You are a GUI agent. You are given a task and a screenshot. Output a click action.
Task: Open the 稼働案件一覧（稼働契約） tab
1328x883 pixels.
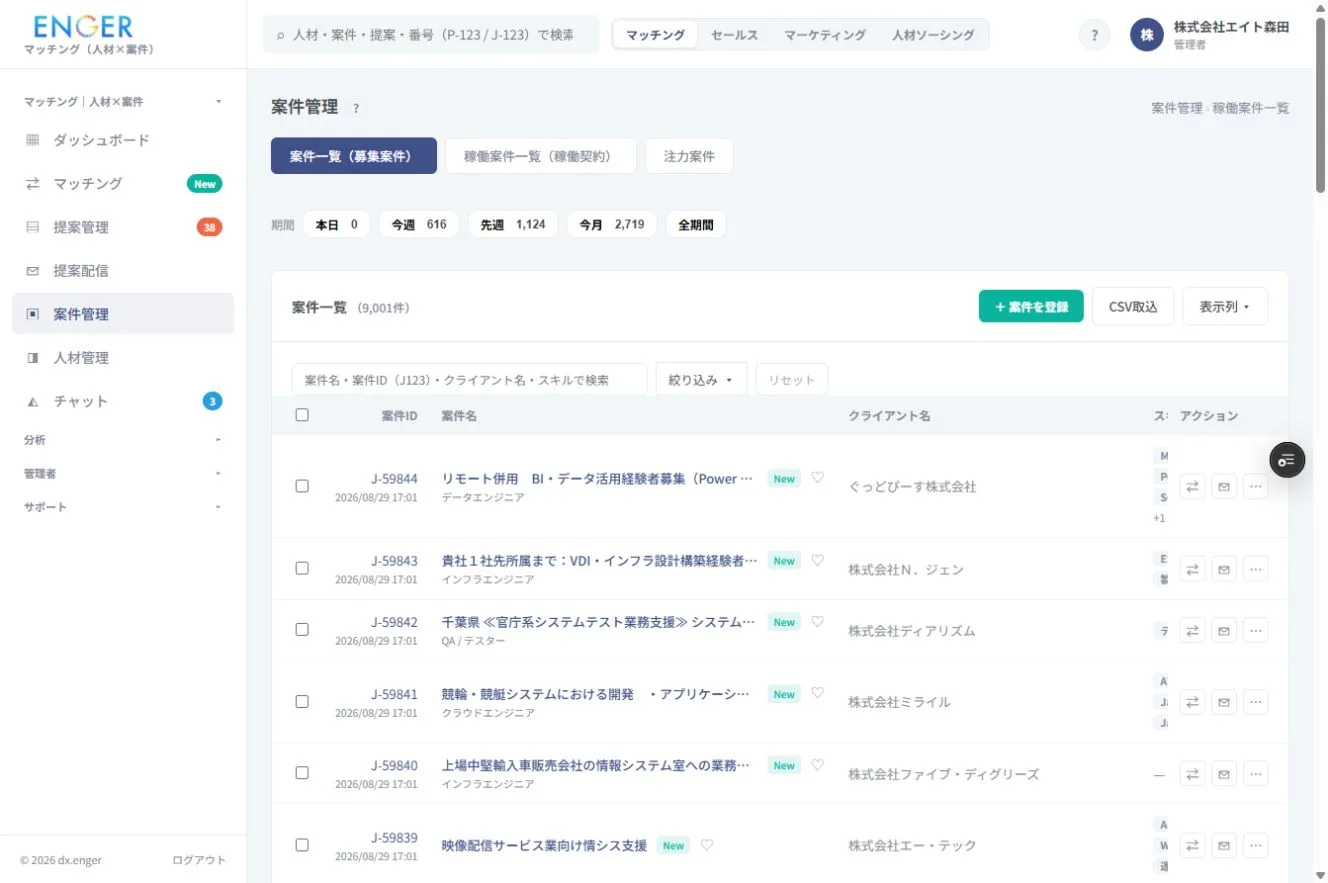point(541,156)
